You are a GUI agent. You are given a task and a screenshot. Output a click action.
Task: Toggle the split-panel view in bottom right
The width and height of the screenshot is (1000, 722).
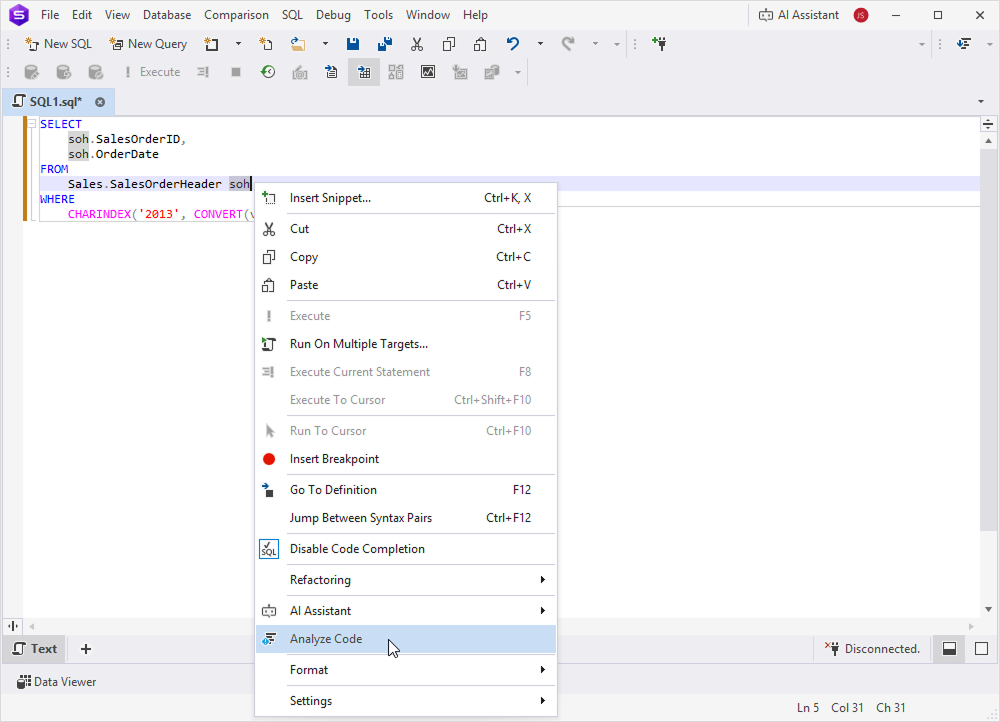click(948, 648)
